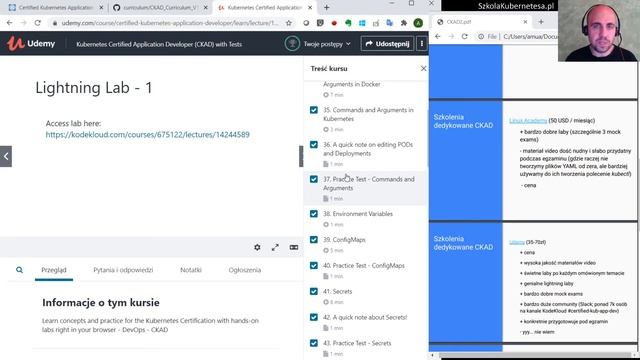Click the Udemy address bar URL
This screenshot has height=360, width=640.
169,23
